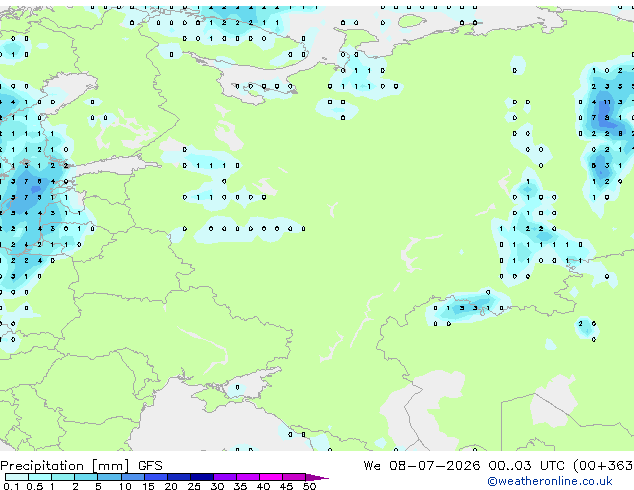Click the '10' legend scale label

[x=125, y=486]
